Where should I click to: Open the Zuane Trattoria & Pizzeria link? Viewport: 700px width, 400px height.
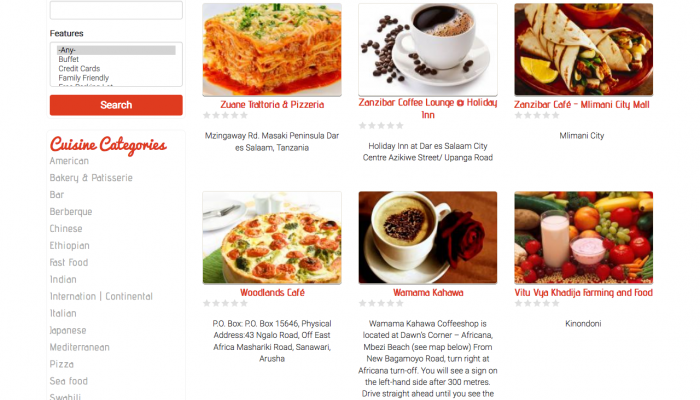[x=272, y=104]
